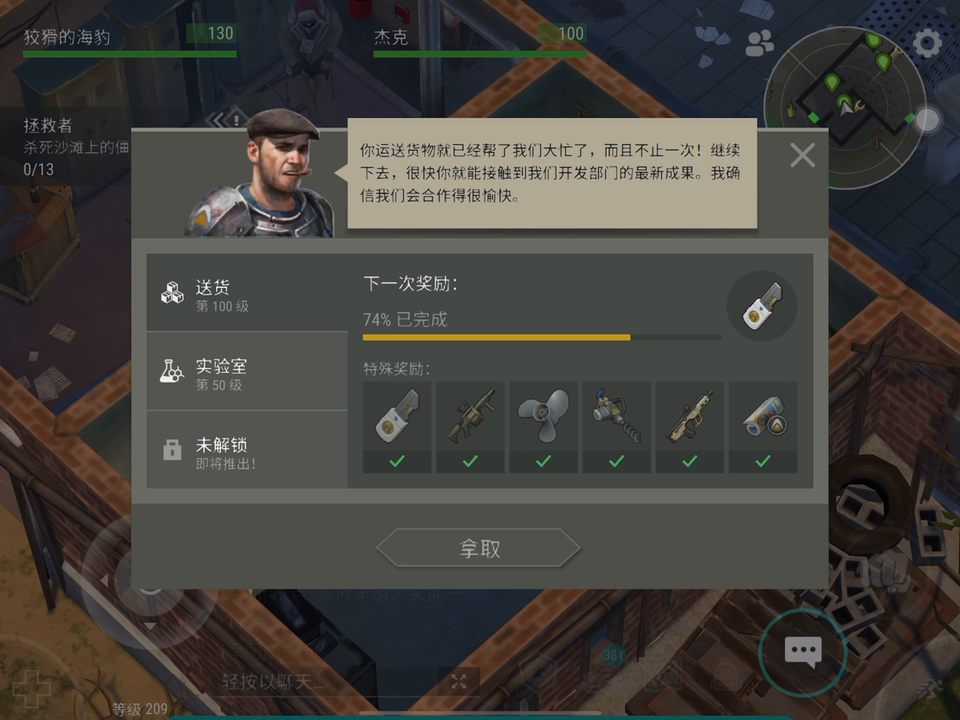
Task: Expand the chat window icon
Action: [459, 681]
